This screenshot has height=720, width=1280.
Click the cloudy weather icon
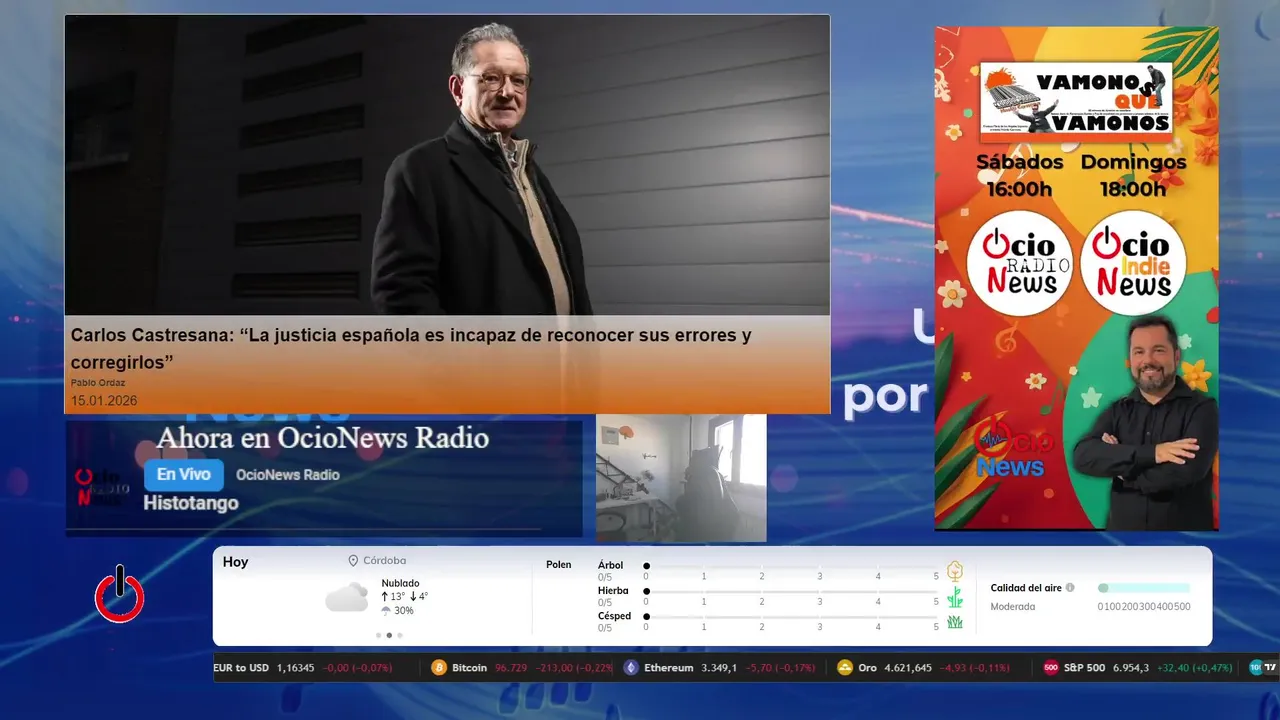(x=346, y=598)
